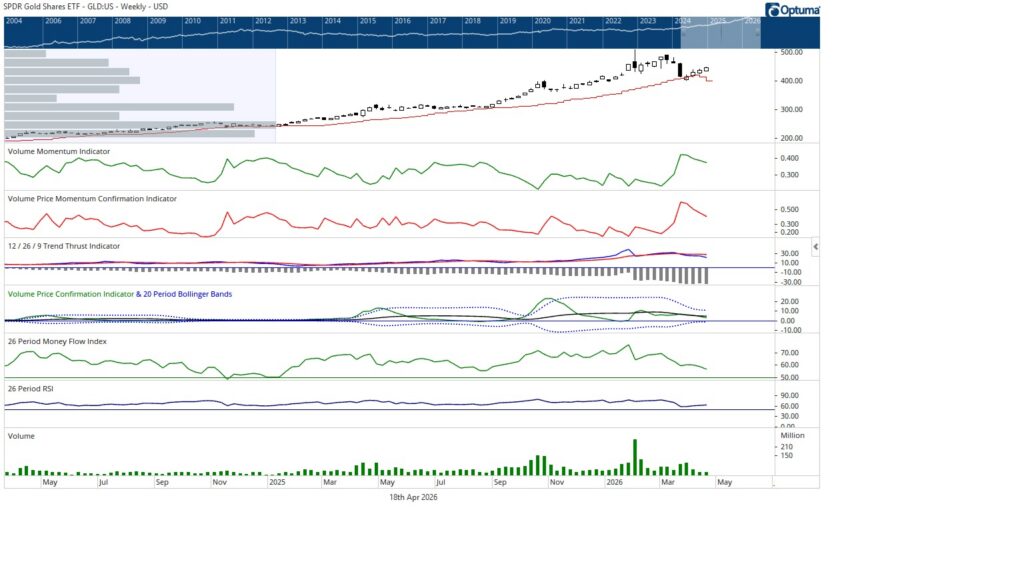This screenshot has width=1024, height=576.
Task: Select the Volume Price Confirmation Indicator label
Action: (70, 293)
